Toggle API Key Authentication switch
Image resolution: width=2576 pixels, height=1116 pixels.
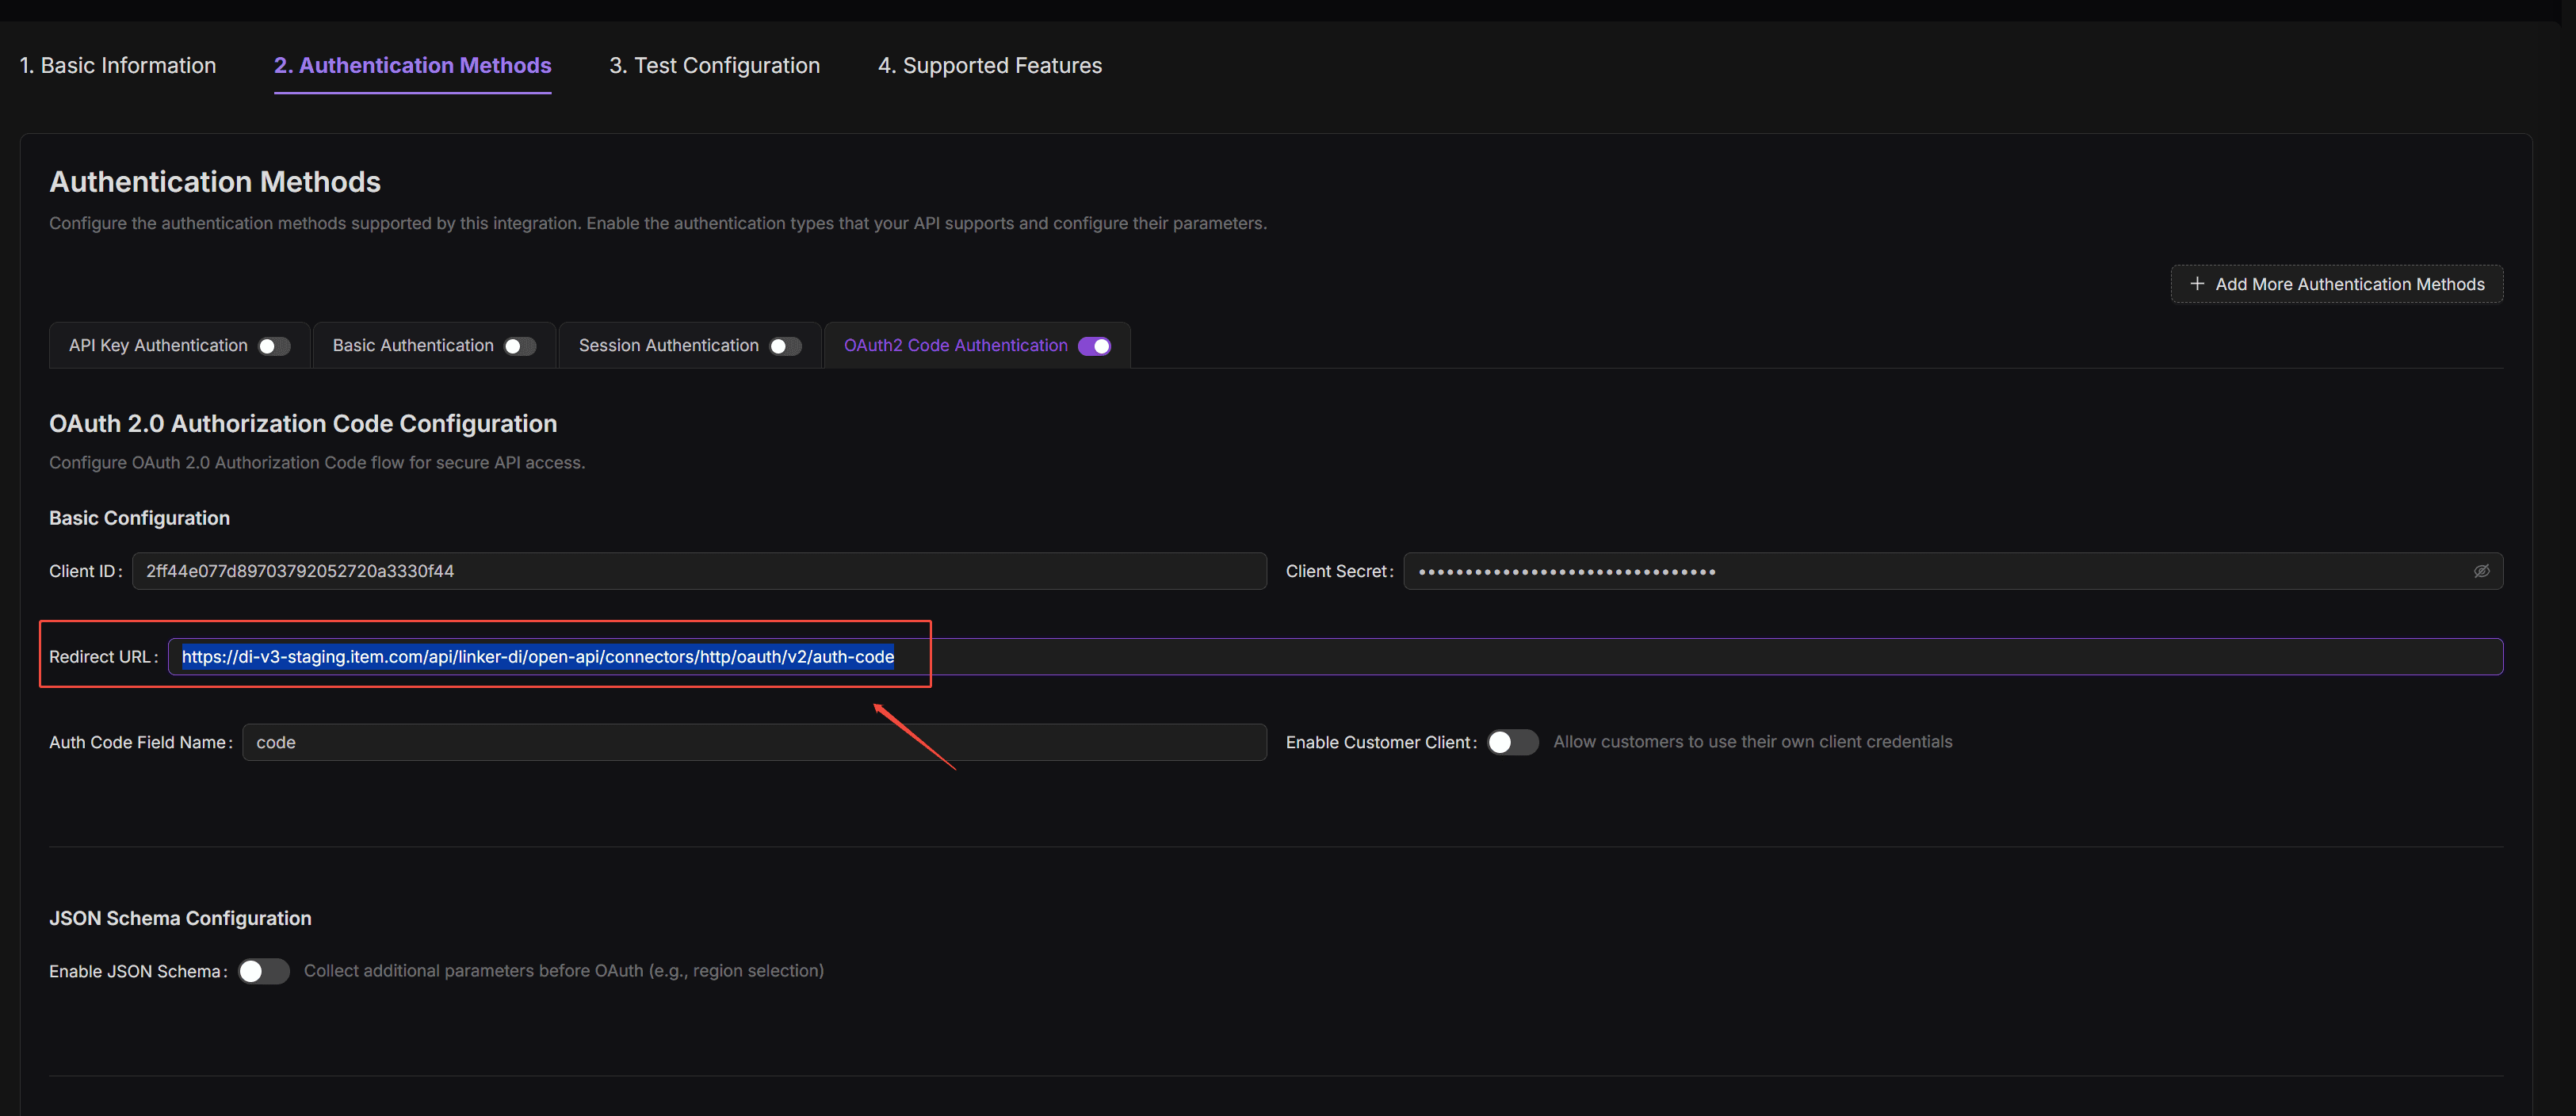[x=274, y=346]
